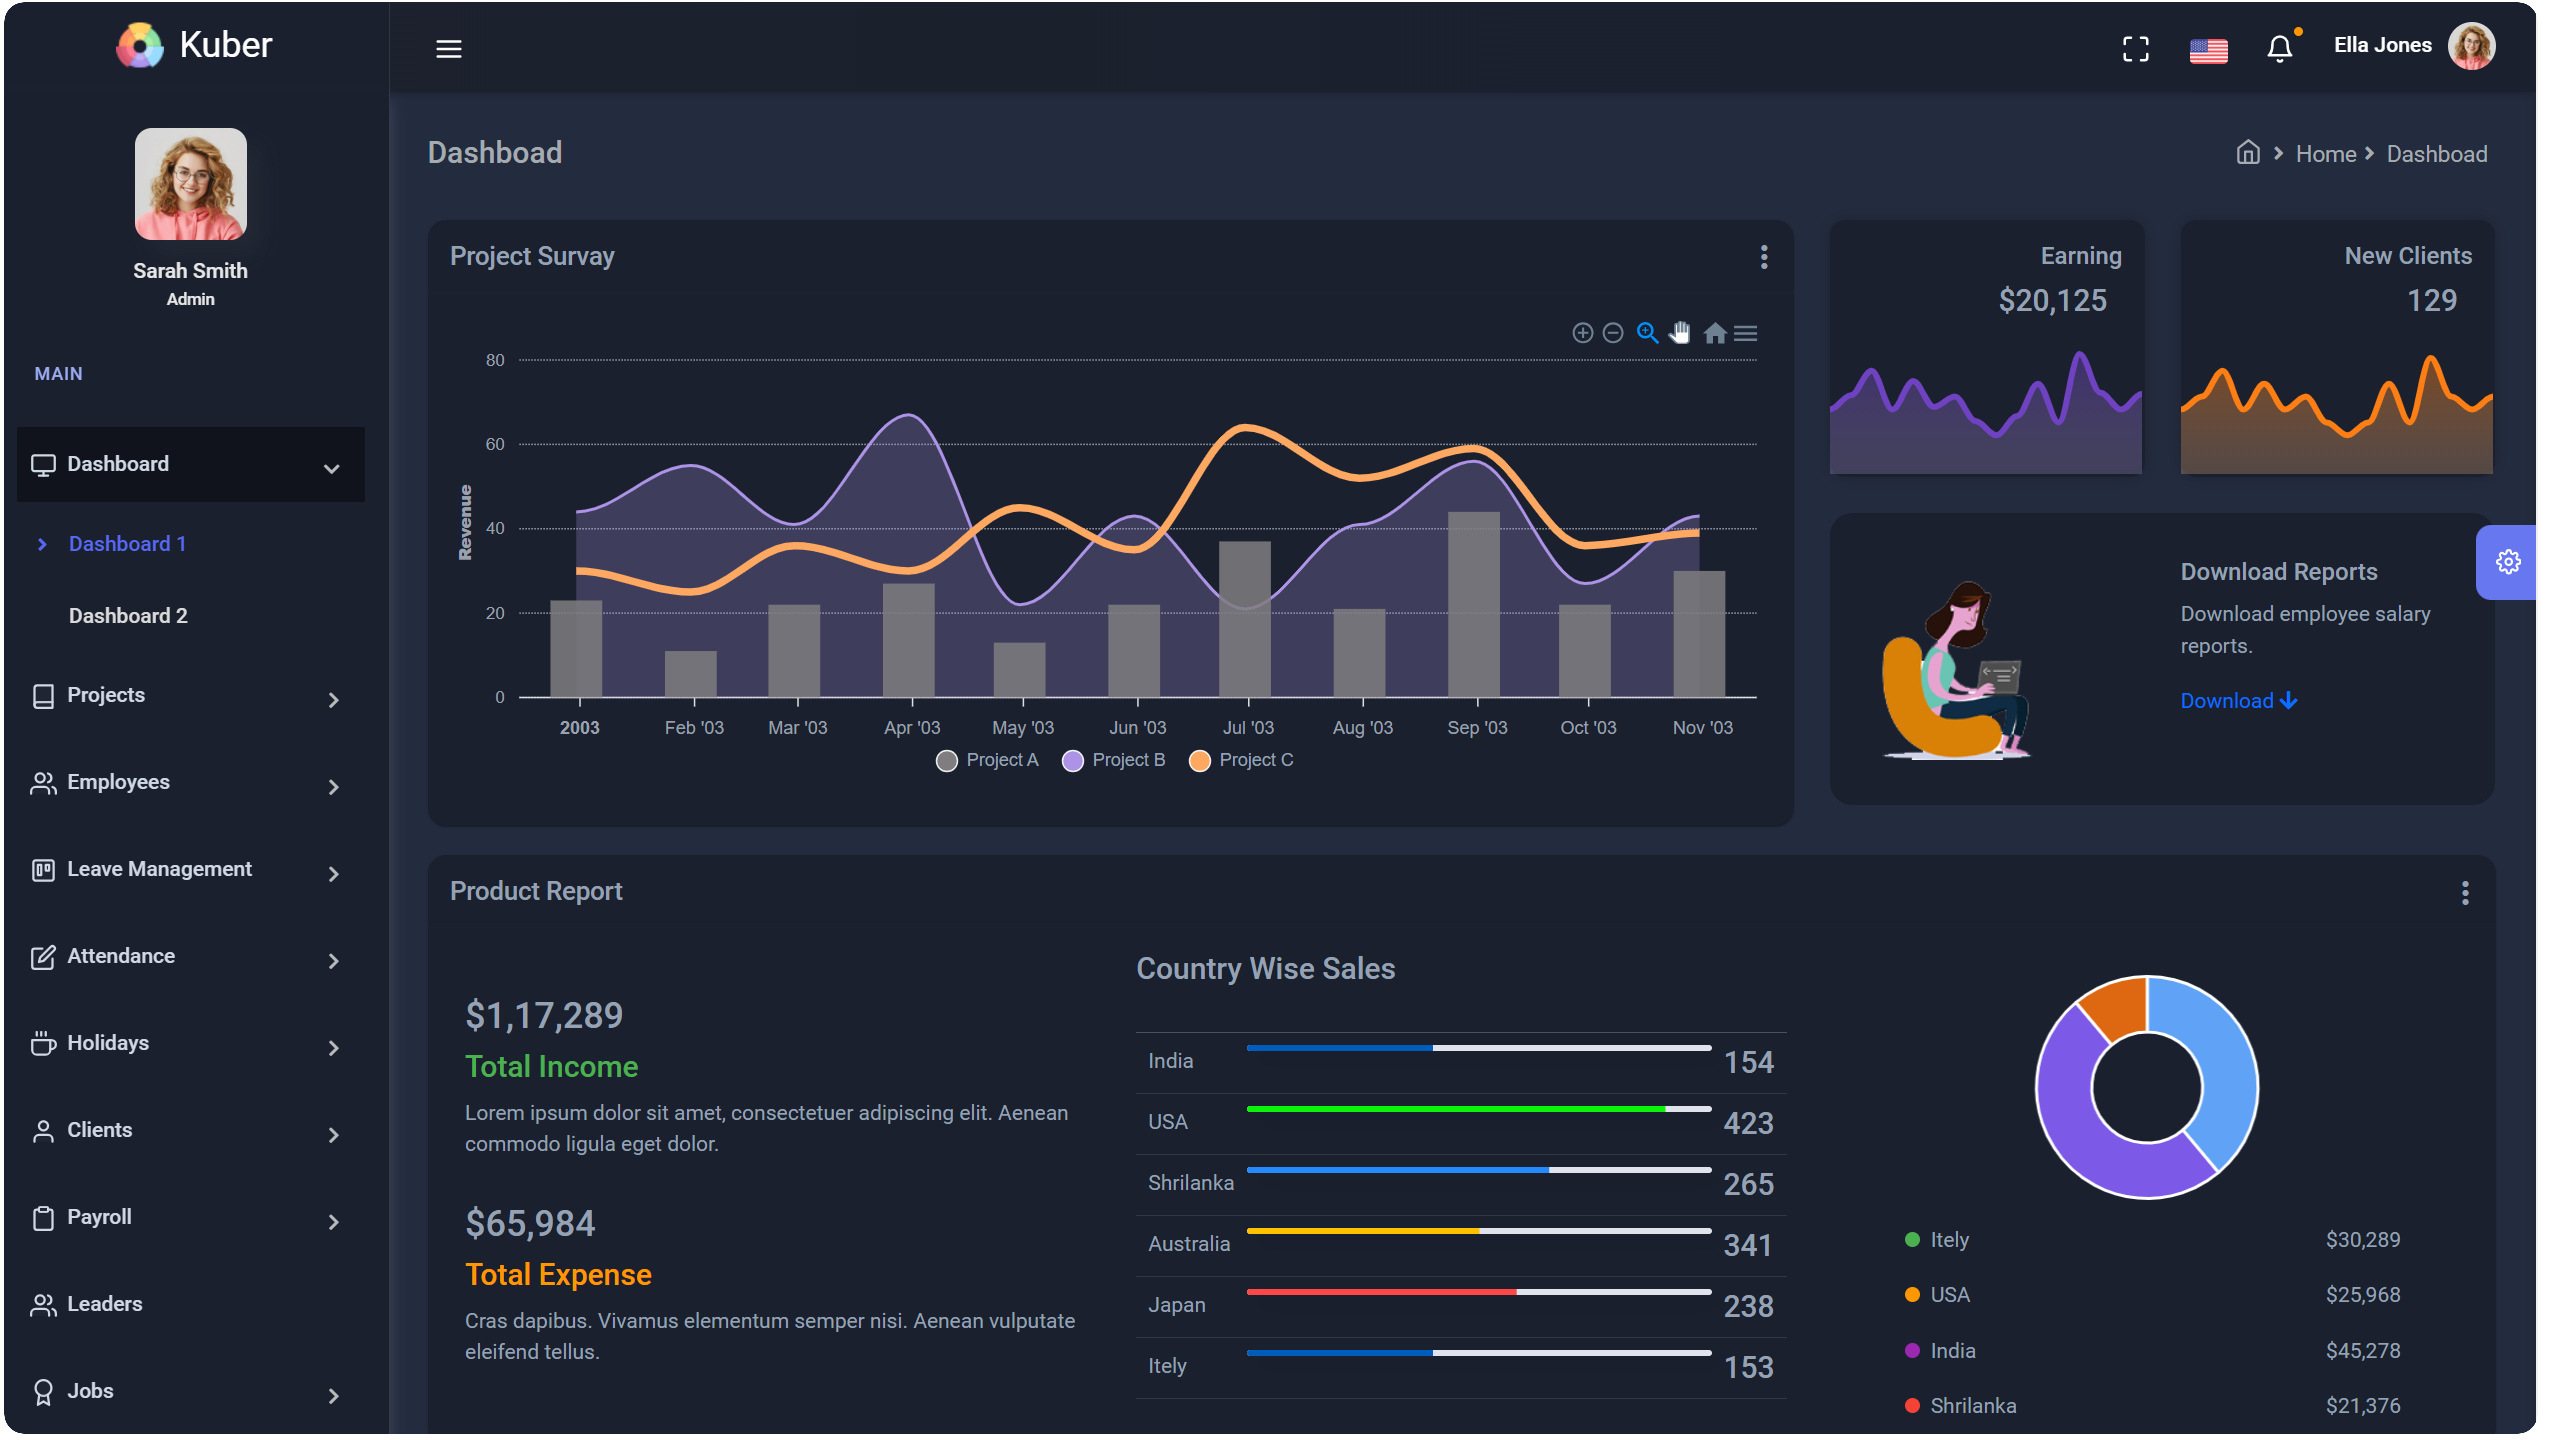The image size is (2560, 1440).
Task: Open the notifications bell
Action: click(x=2279, y=49)
